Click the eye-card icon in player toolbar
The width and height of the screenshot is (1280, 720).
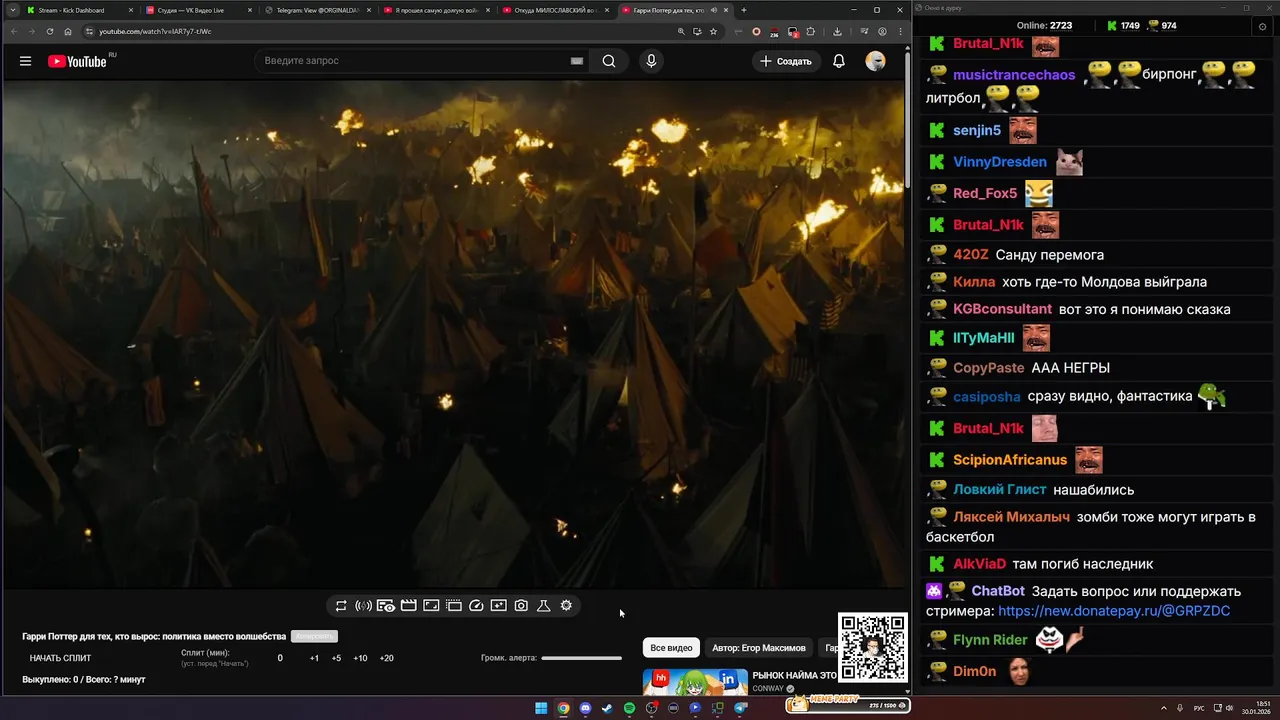[386, 606]
